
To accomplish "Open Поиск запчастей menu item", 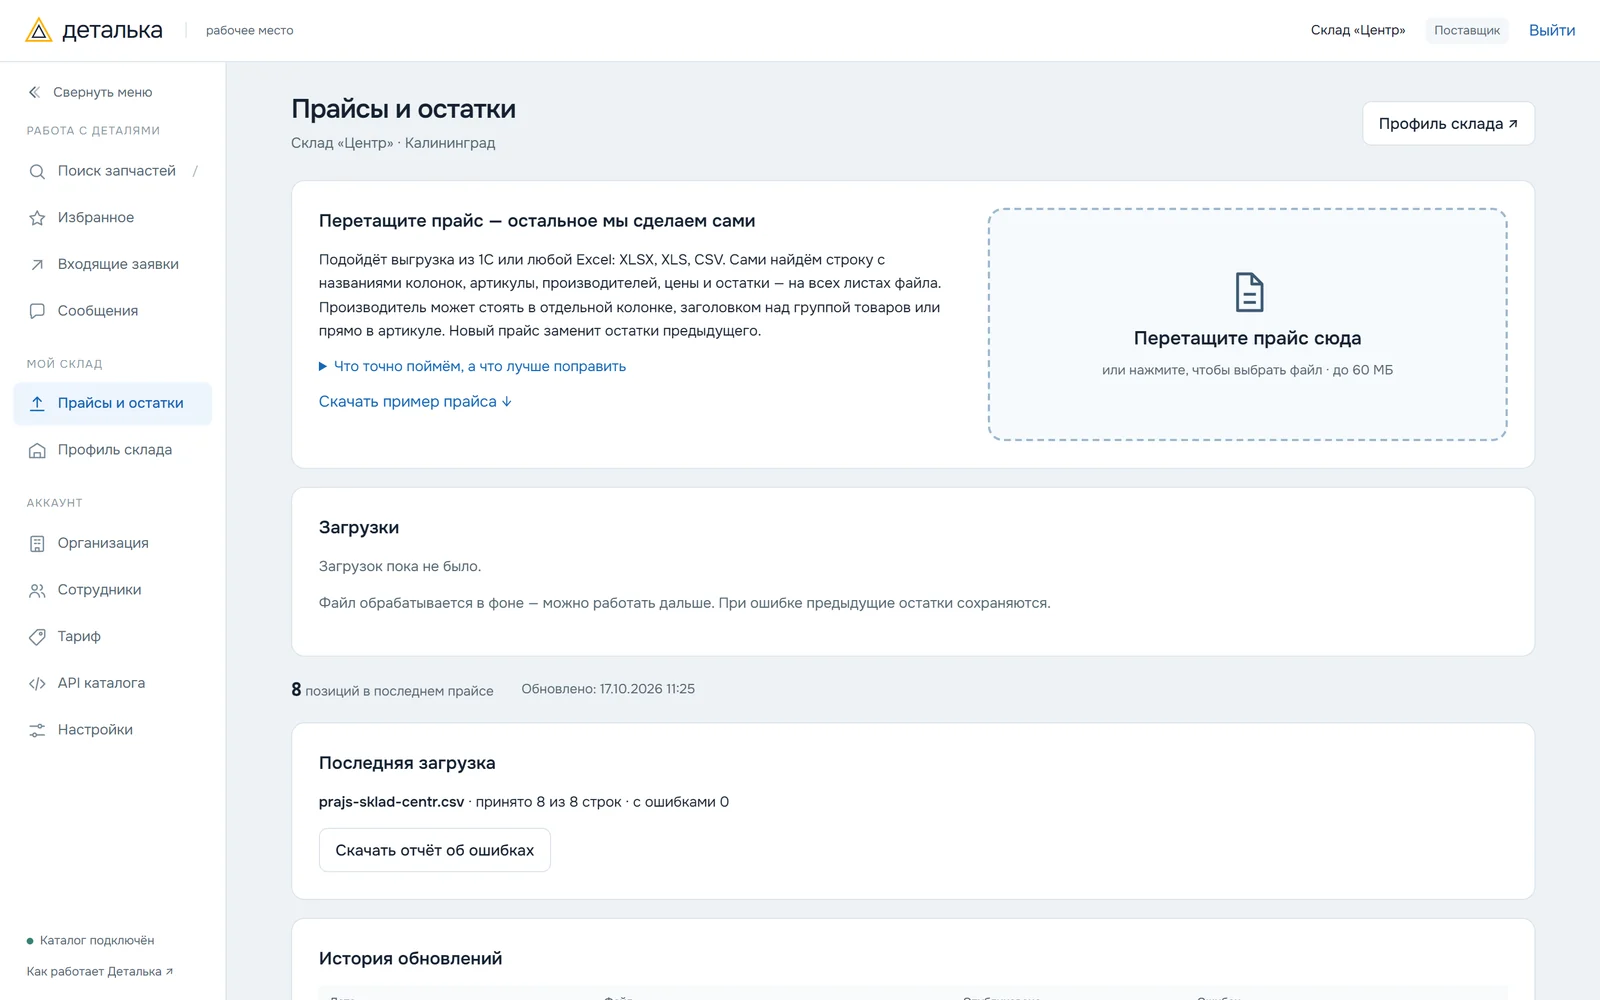I will coord(113,171).
